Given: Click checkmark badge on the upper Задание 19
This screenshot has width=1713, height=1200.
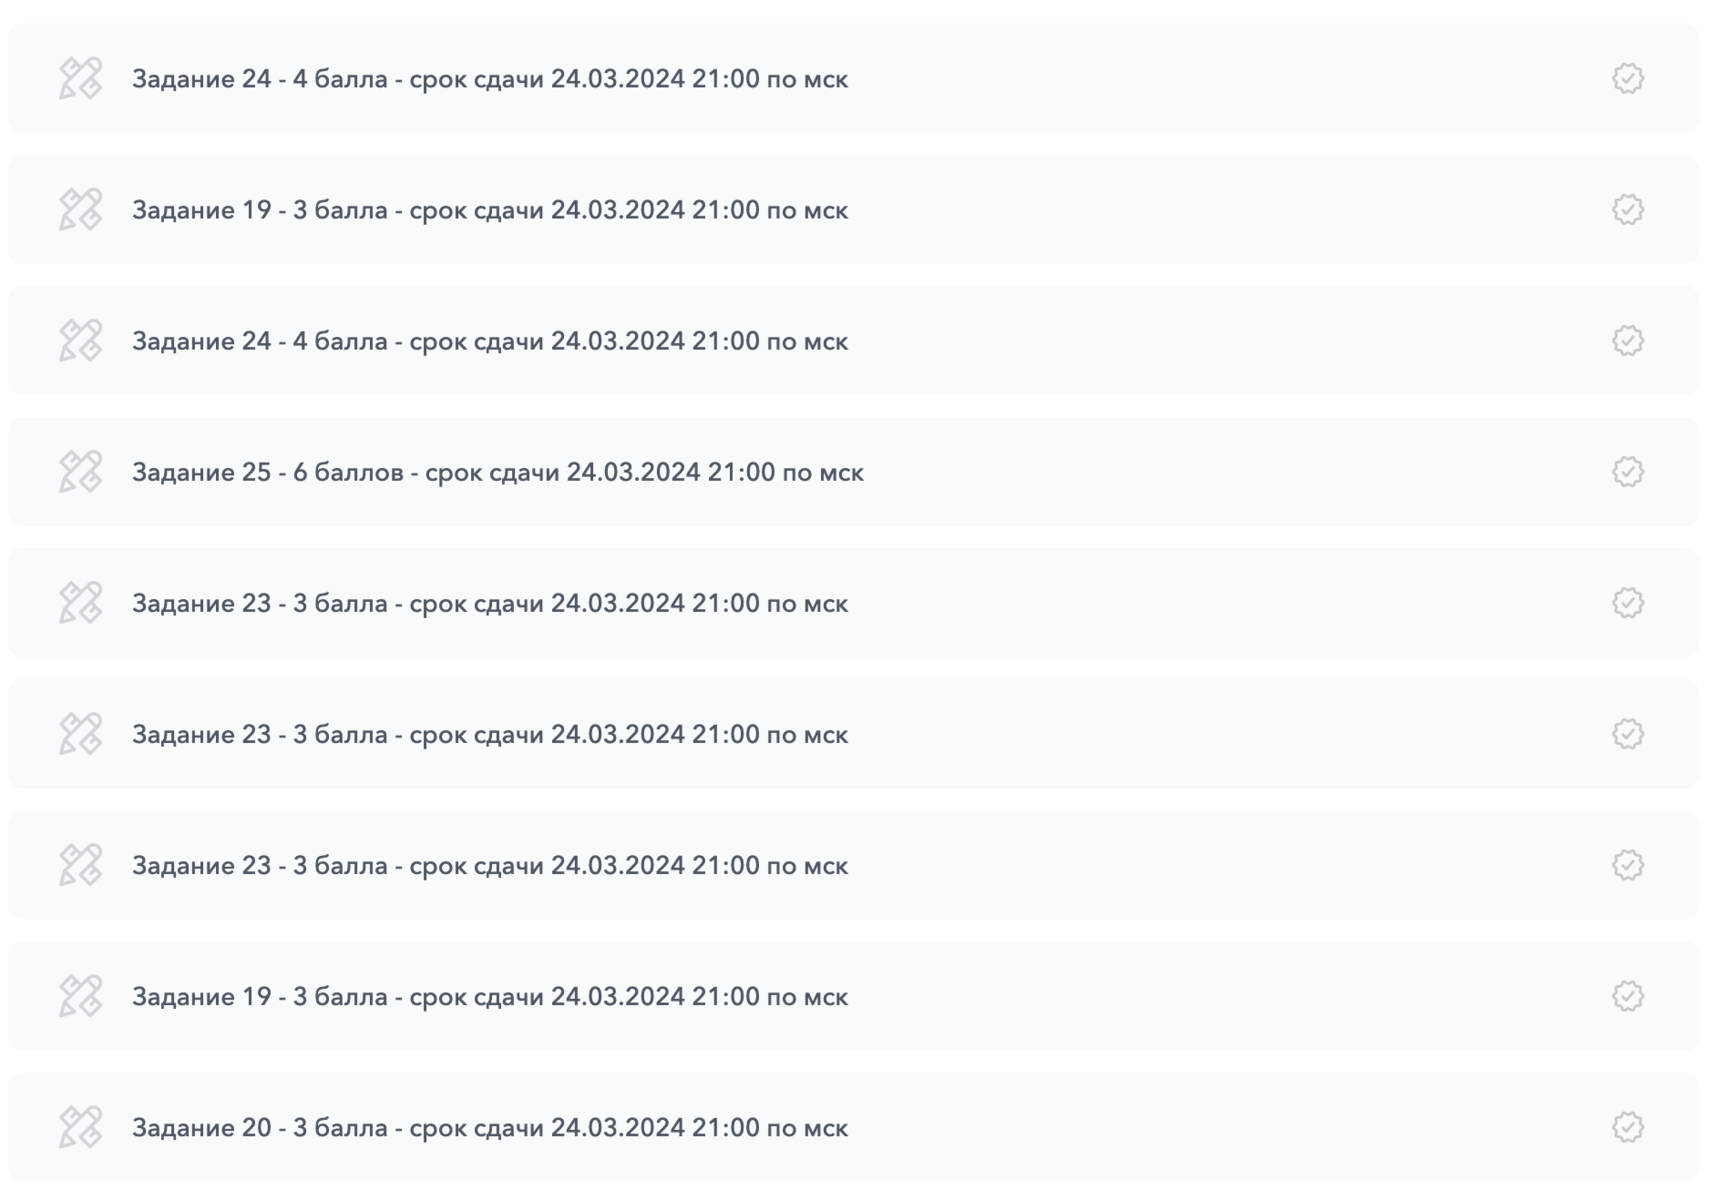Looking at the screenshot, I should [x=1627, y=210].
